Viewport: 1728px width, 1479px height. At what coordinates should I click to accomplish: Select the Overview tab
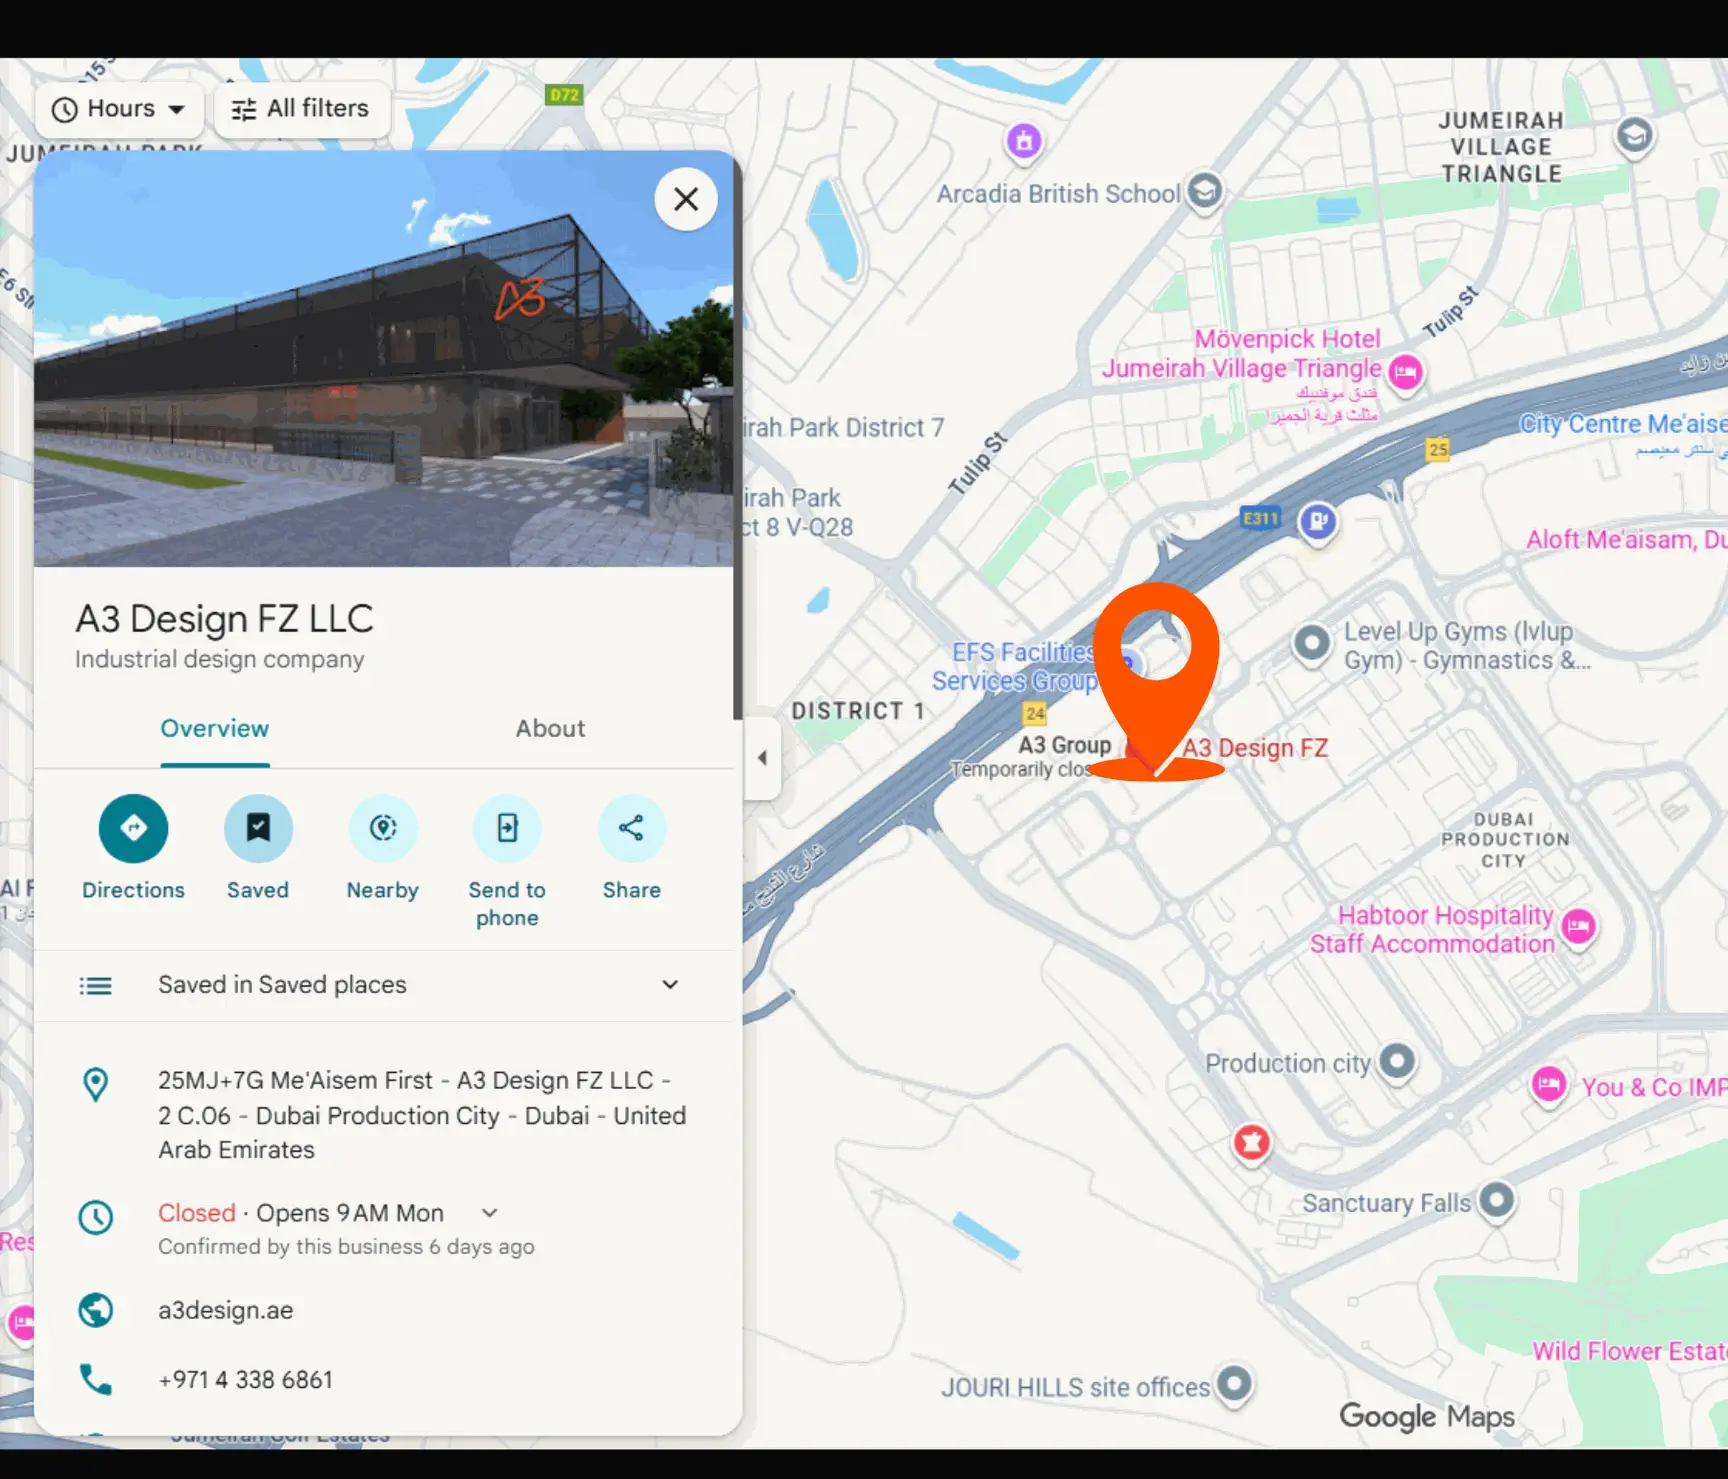click(215, 729)
